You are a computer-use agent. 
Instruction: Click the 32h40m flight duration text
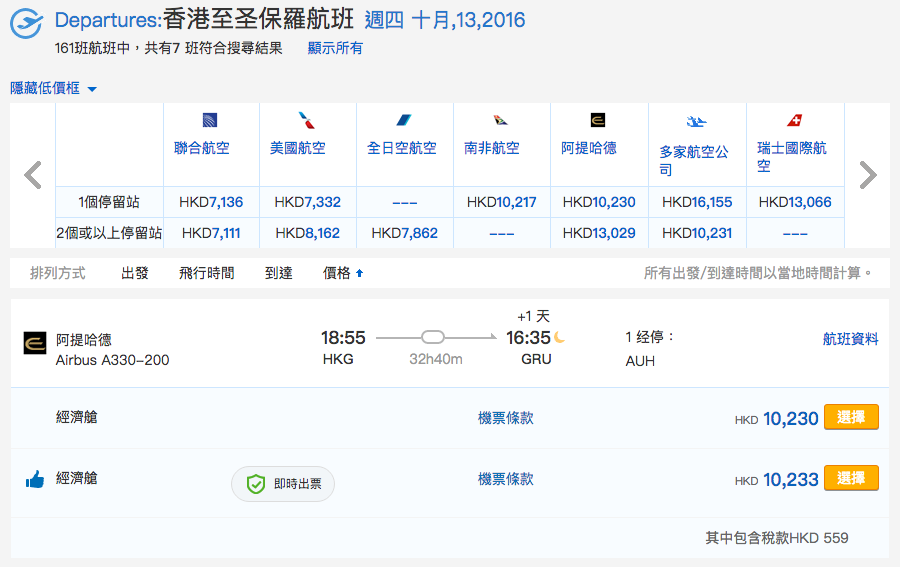(436, 359)
